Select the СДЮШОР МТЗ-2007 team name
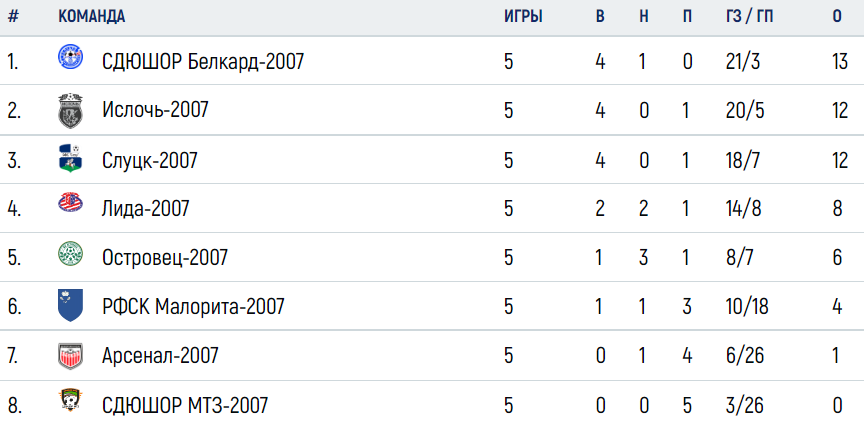 [185, 406]
